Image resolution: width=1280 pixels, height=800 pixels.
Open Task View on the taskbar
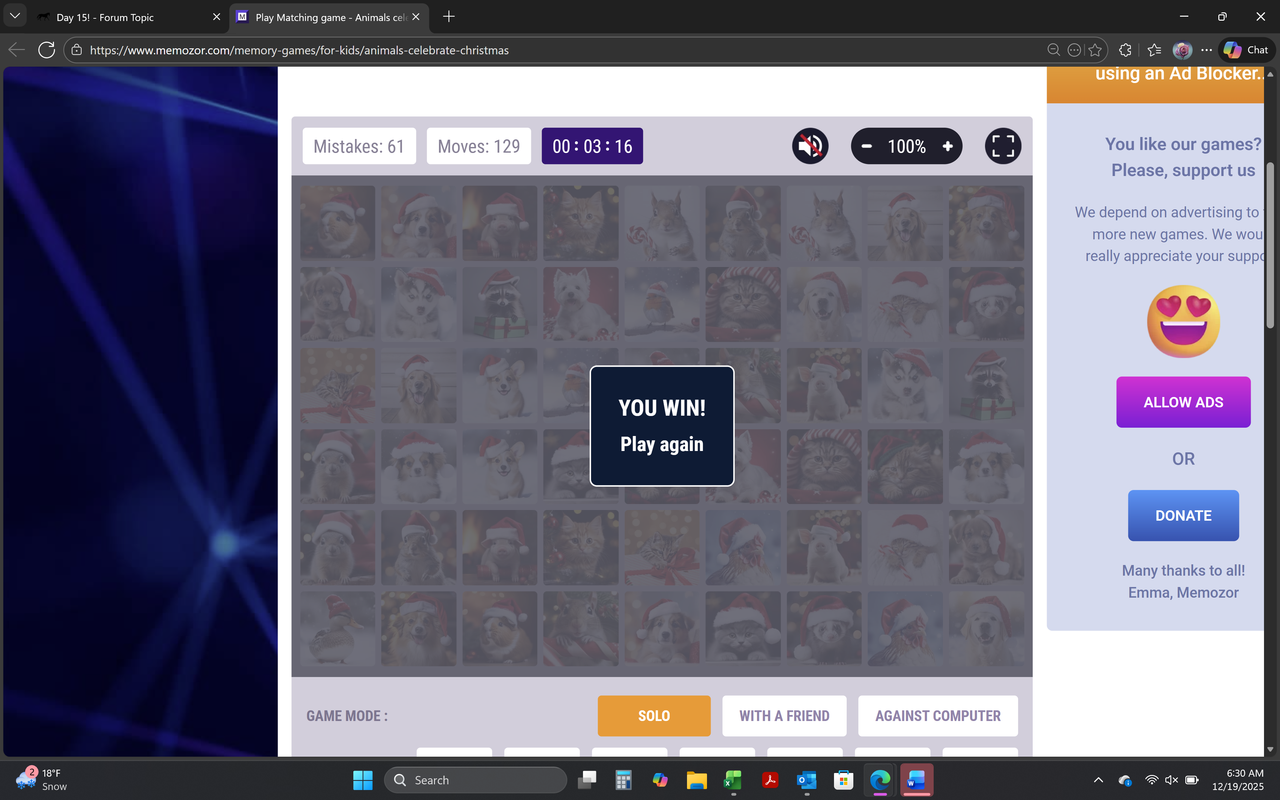point(589,780)
